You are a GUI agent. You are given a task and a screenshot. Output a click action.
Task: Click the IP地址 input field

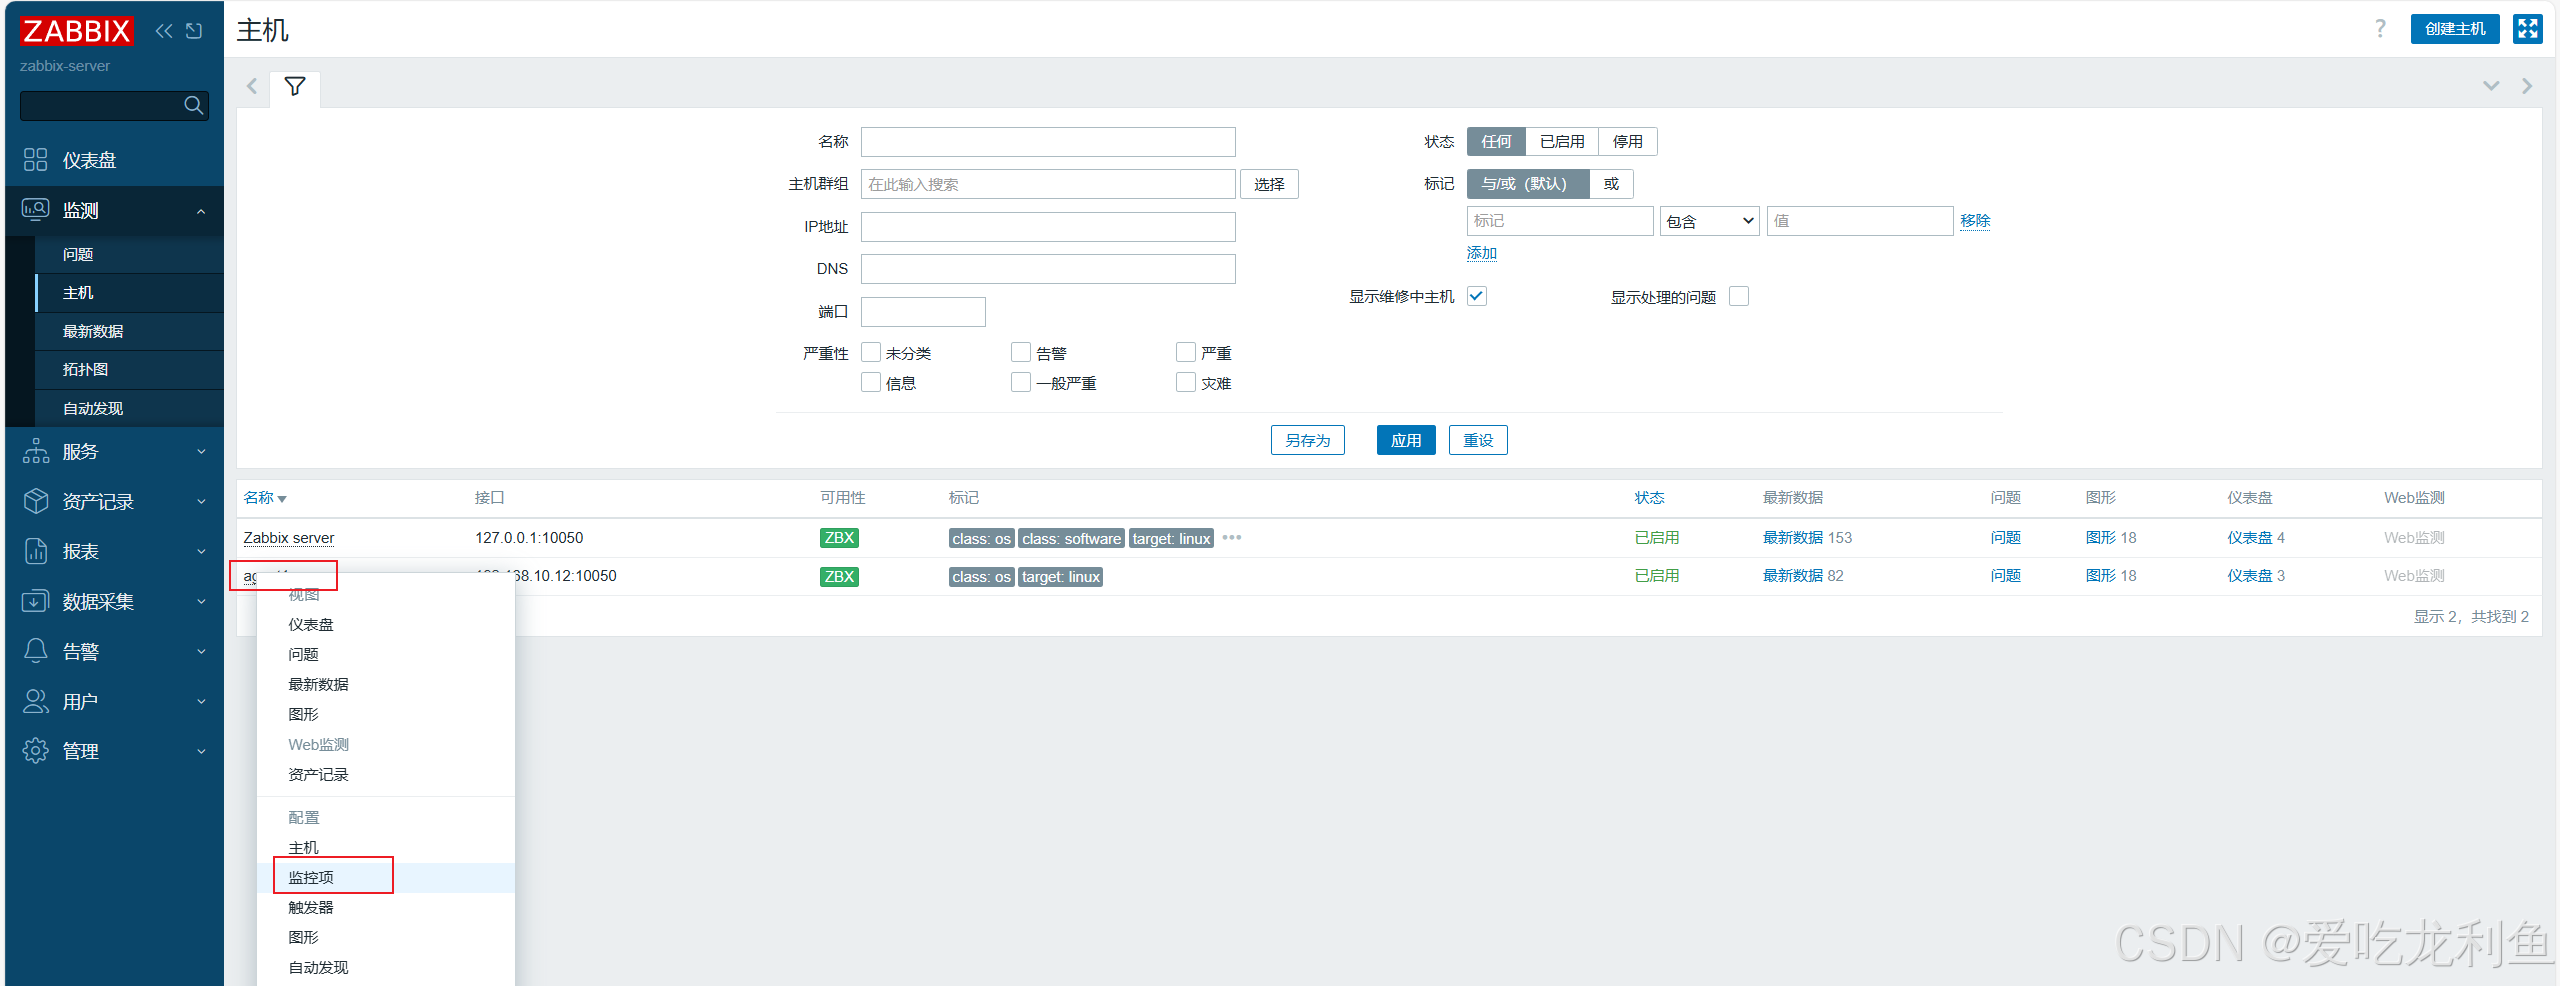pos(1048,227)
